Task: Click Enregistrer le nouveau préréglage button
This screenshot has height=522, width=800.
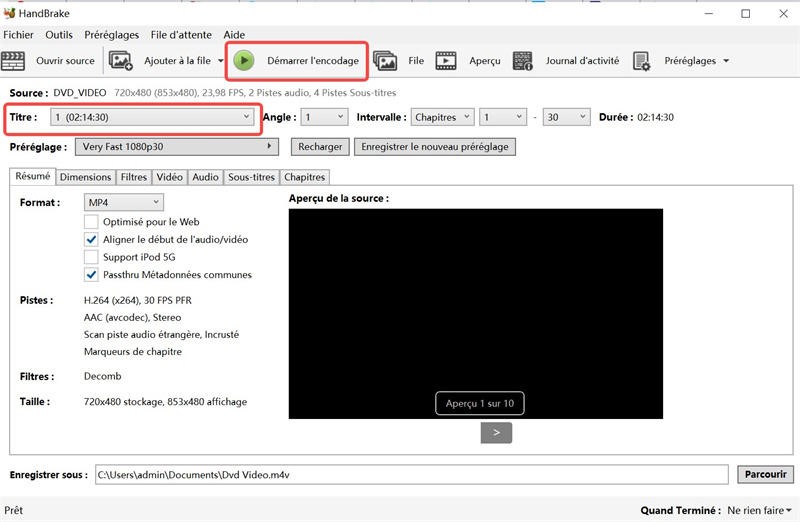Action: [x=435, y=146]
